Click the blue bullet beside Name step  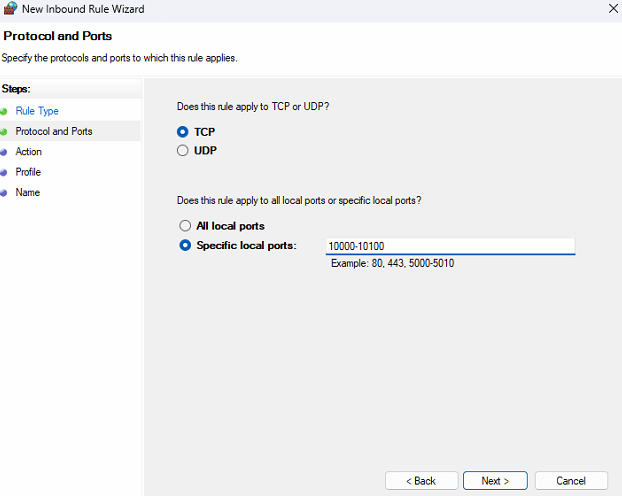4,192
